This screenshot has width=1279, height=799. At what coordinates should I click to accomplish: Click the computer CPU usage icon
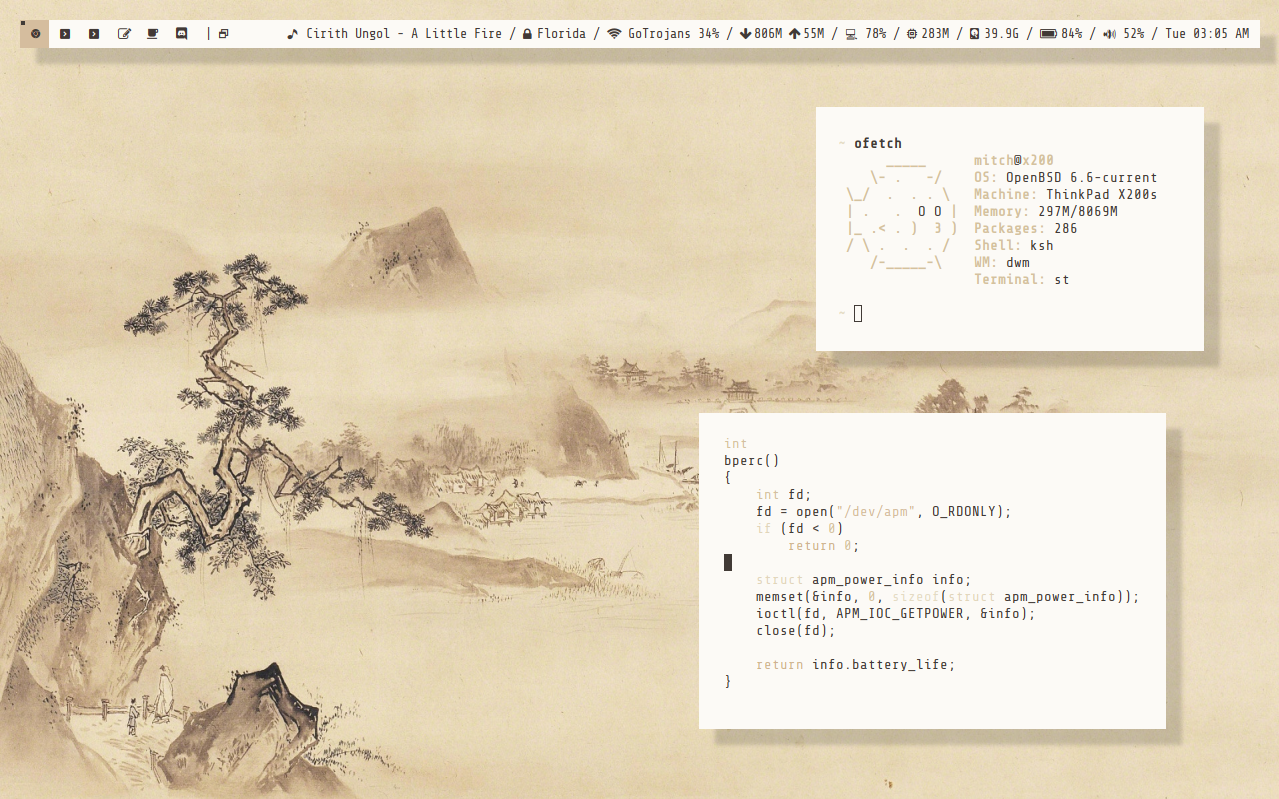point(851,34)
